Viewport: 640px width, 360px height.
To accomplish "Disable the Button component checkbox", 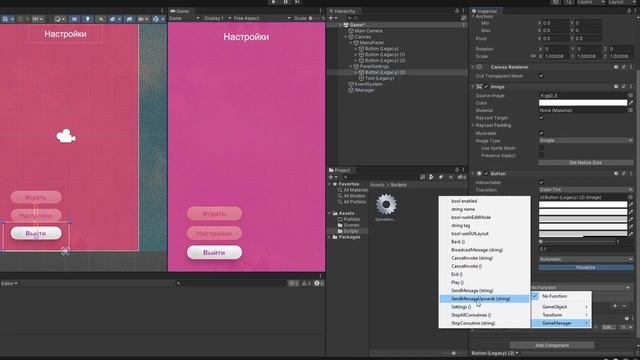I will coord(486,173).
